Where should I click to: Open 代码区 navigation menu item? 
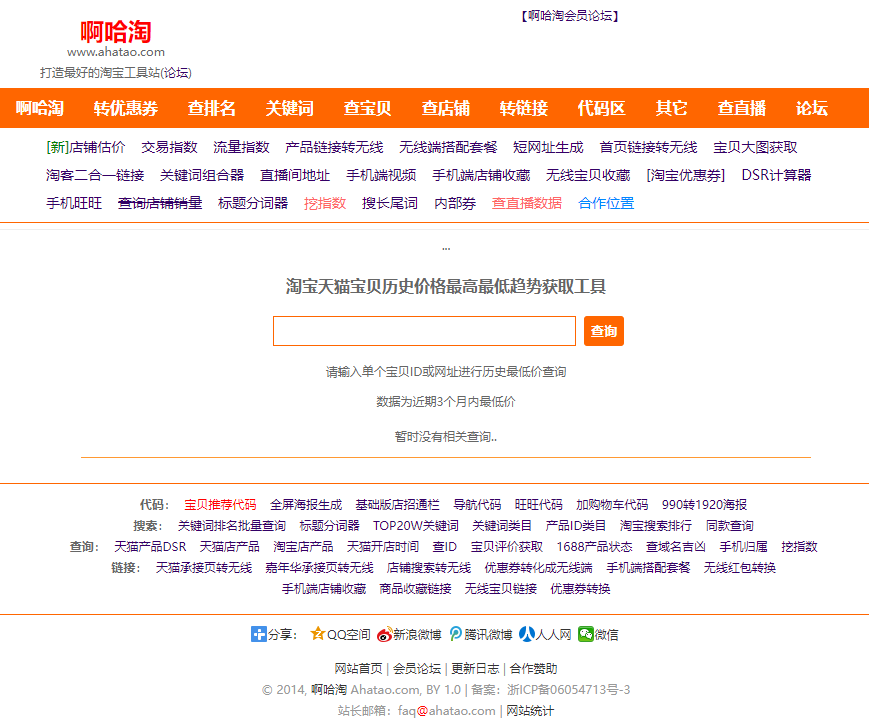(x=601, y=109)
